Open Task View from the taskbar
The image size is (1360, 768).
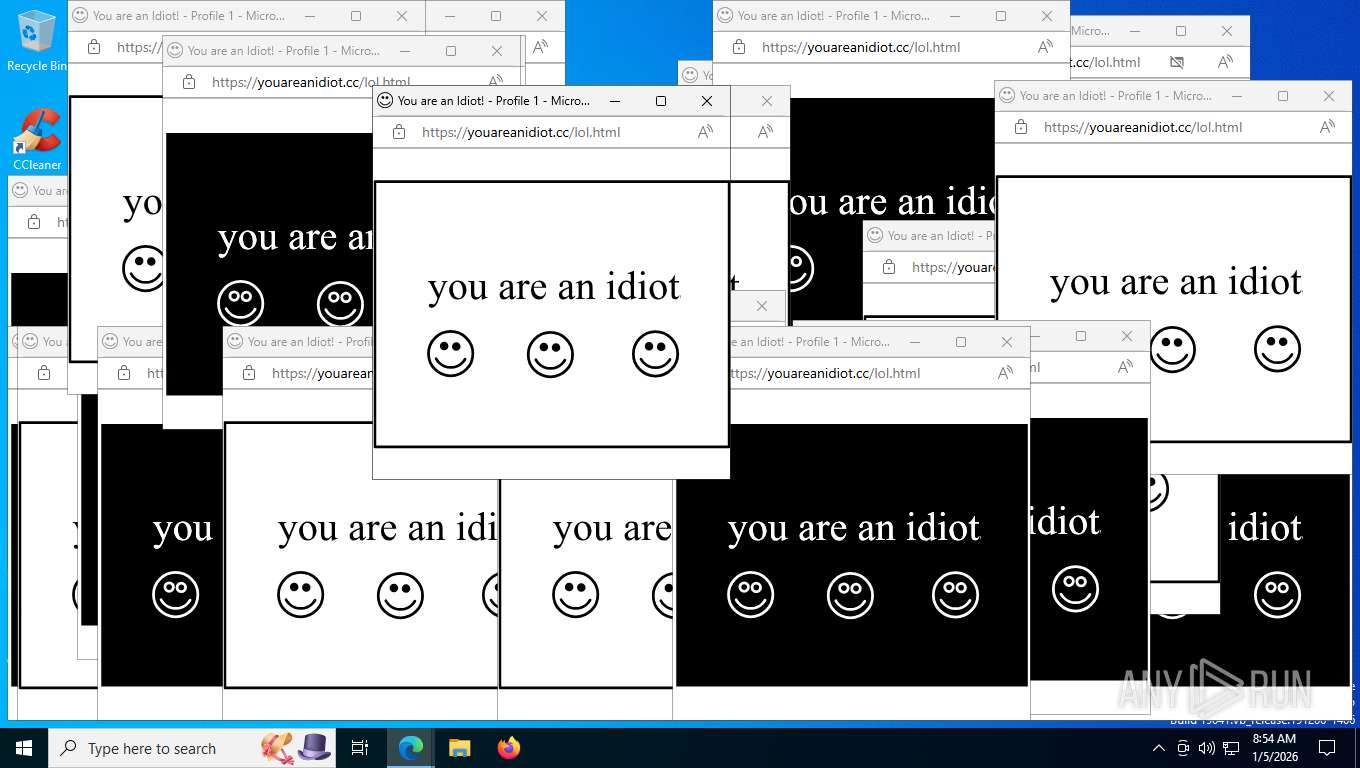pyautogui.click(x=360, y=748)
